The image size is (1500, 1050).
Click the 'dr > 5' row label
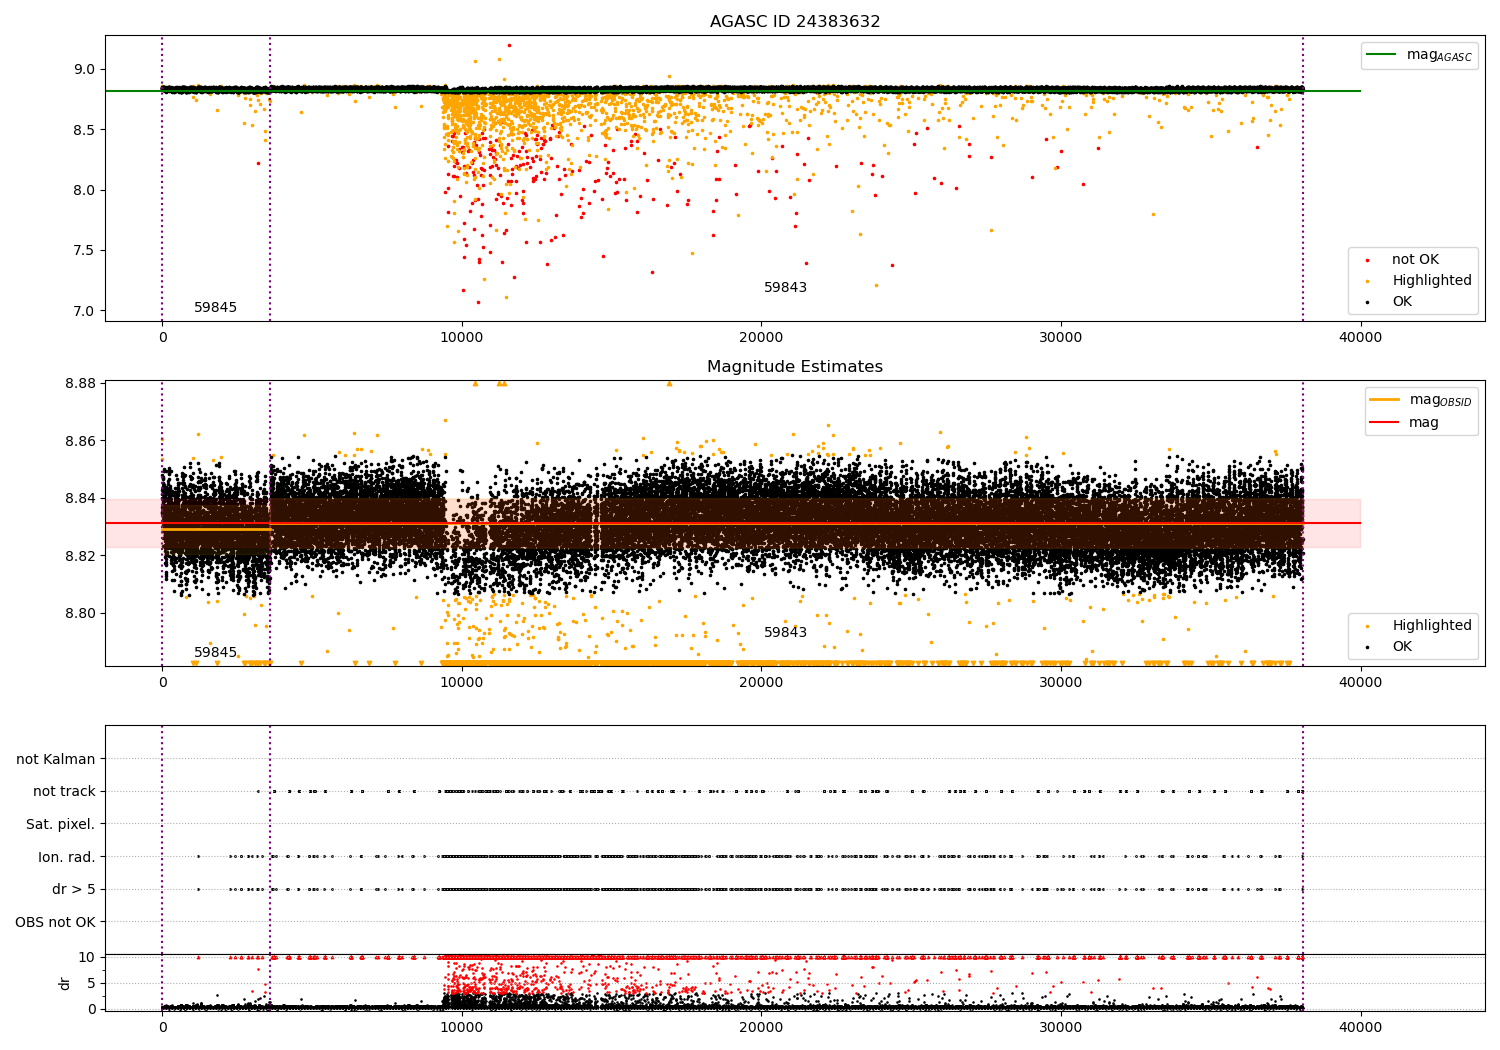[x=74, y=890]
